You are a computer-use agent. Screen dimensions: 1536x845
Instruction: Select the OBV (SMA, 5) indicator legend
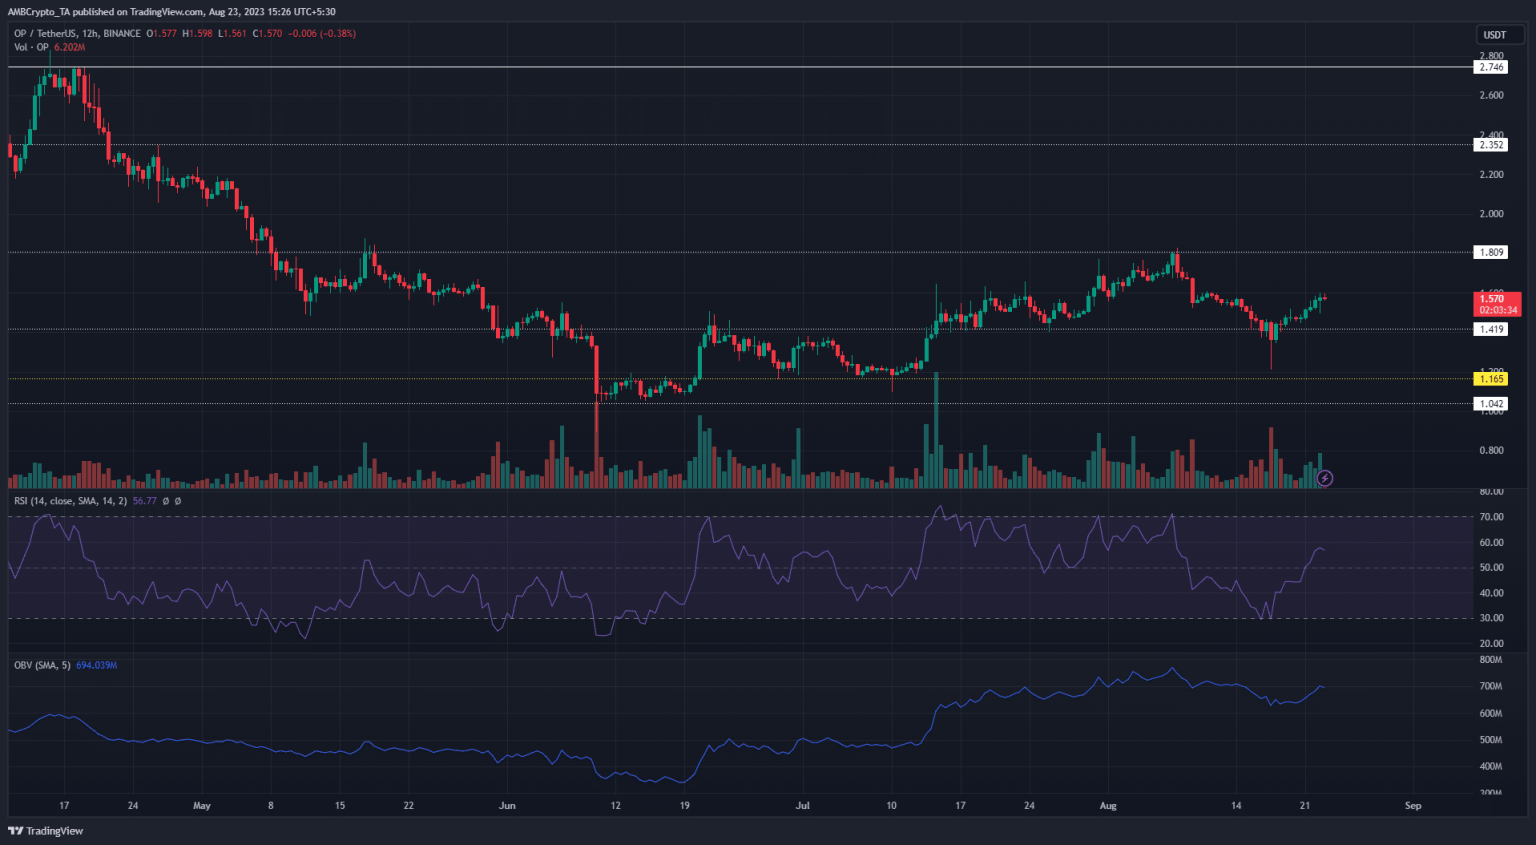point(42,665)
